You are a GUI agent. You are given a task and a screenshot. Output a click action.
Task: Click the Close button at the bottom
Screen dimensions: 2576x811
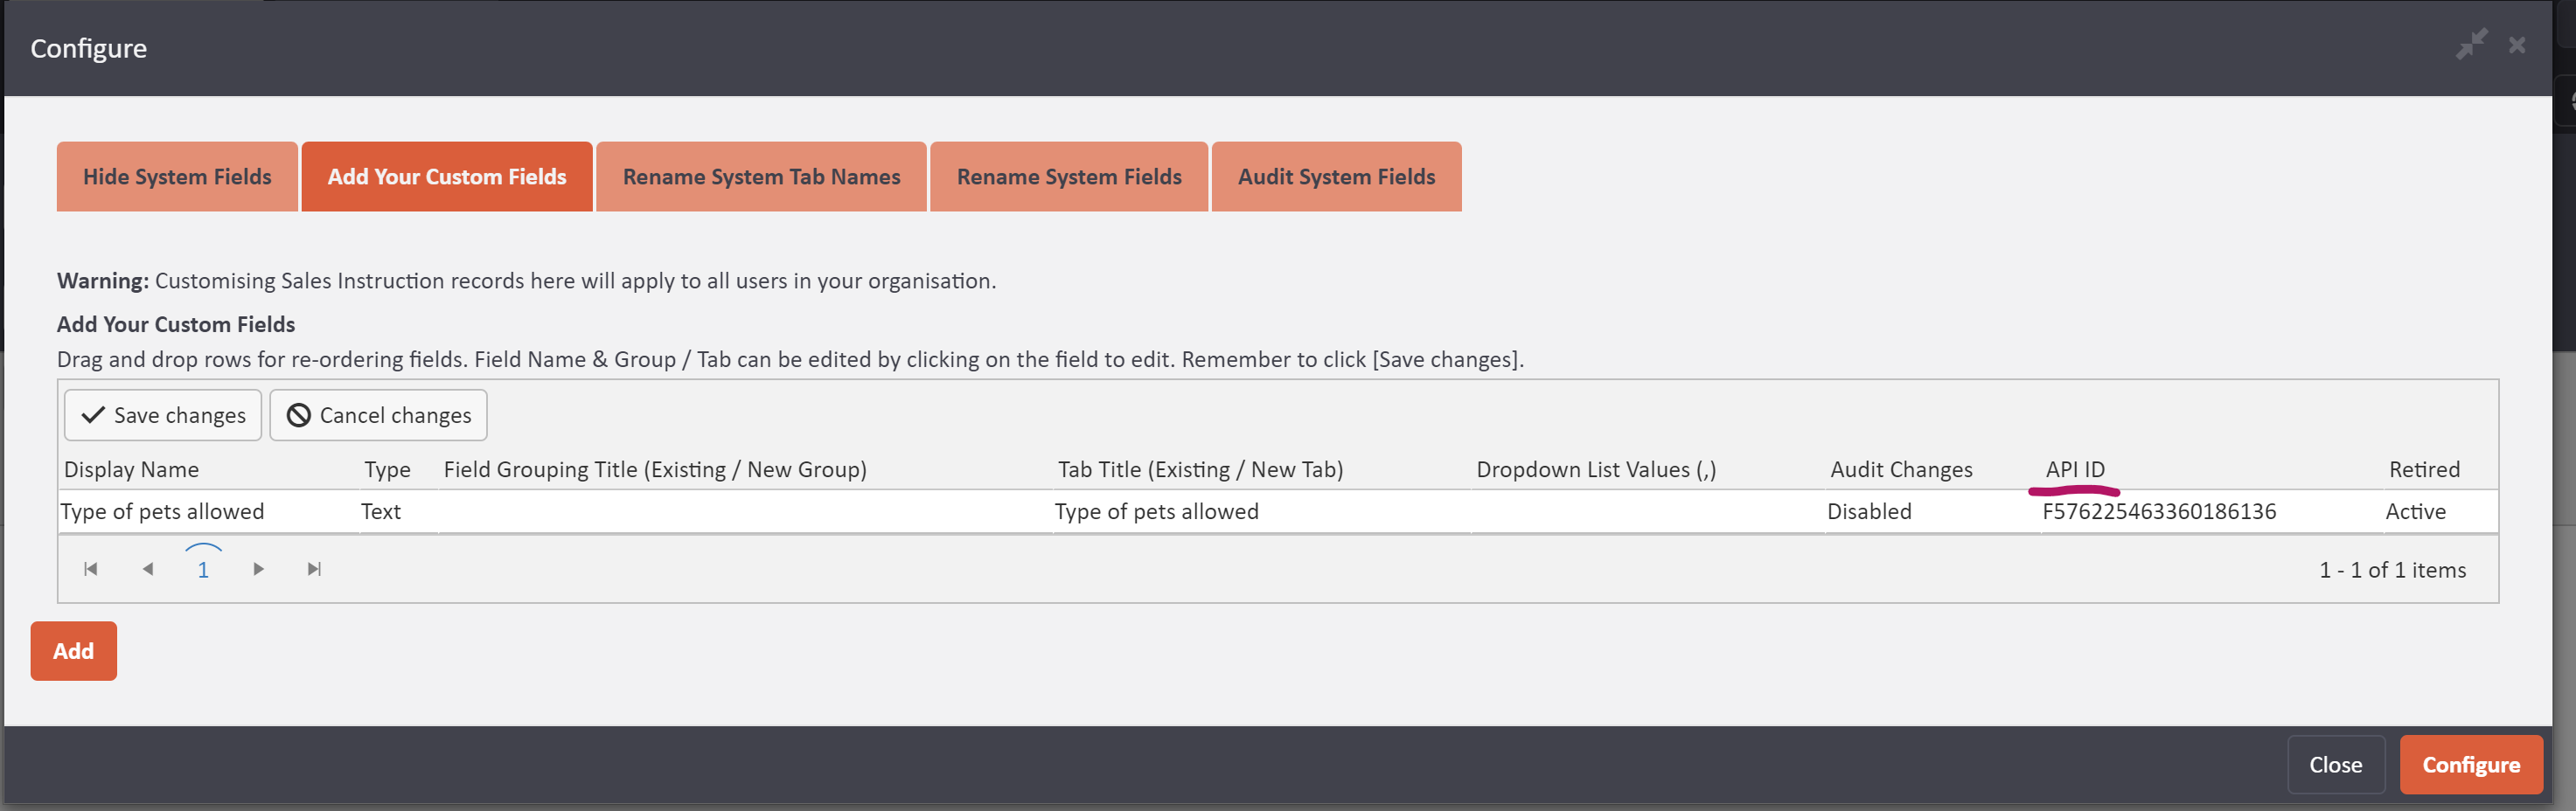(2336, 764)
